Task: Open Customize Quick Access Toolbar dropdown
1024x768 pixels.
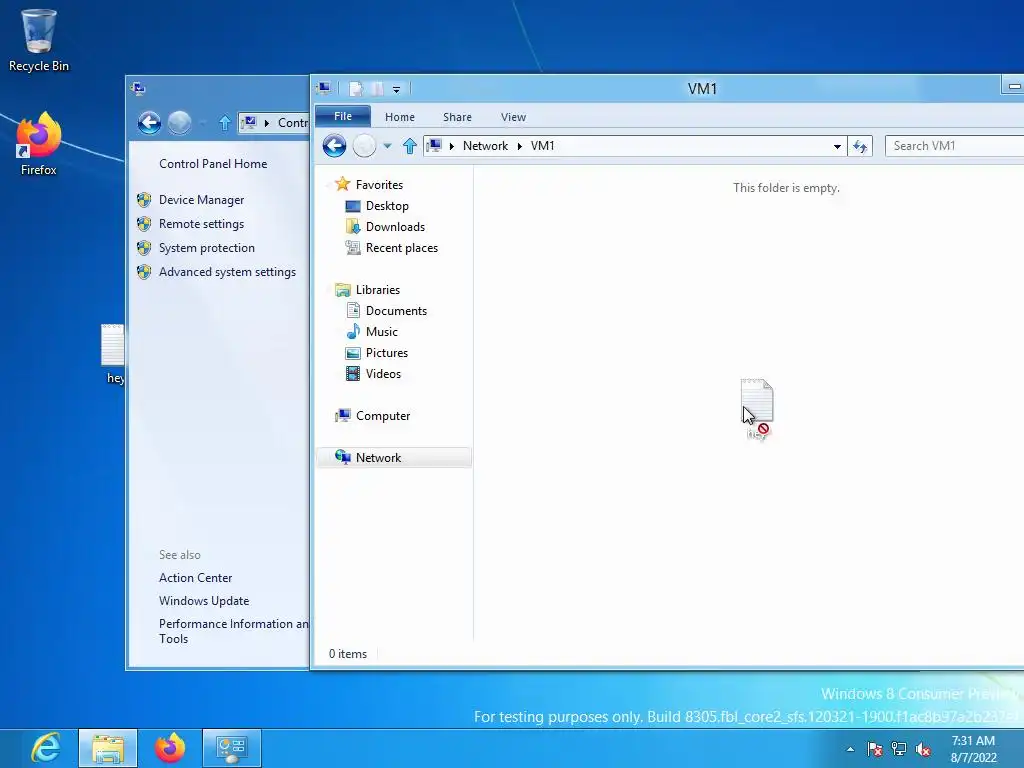Action: coord(396,89)
